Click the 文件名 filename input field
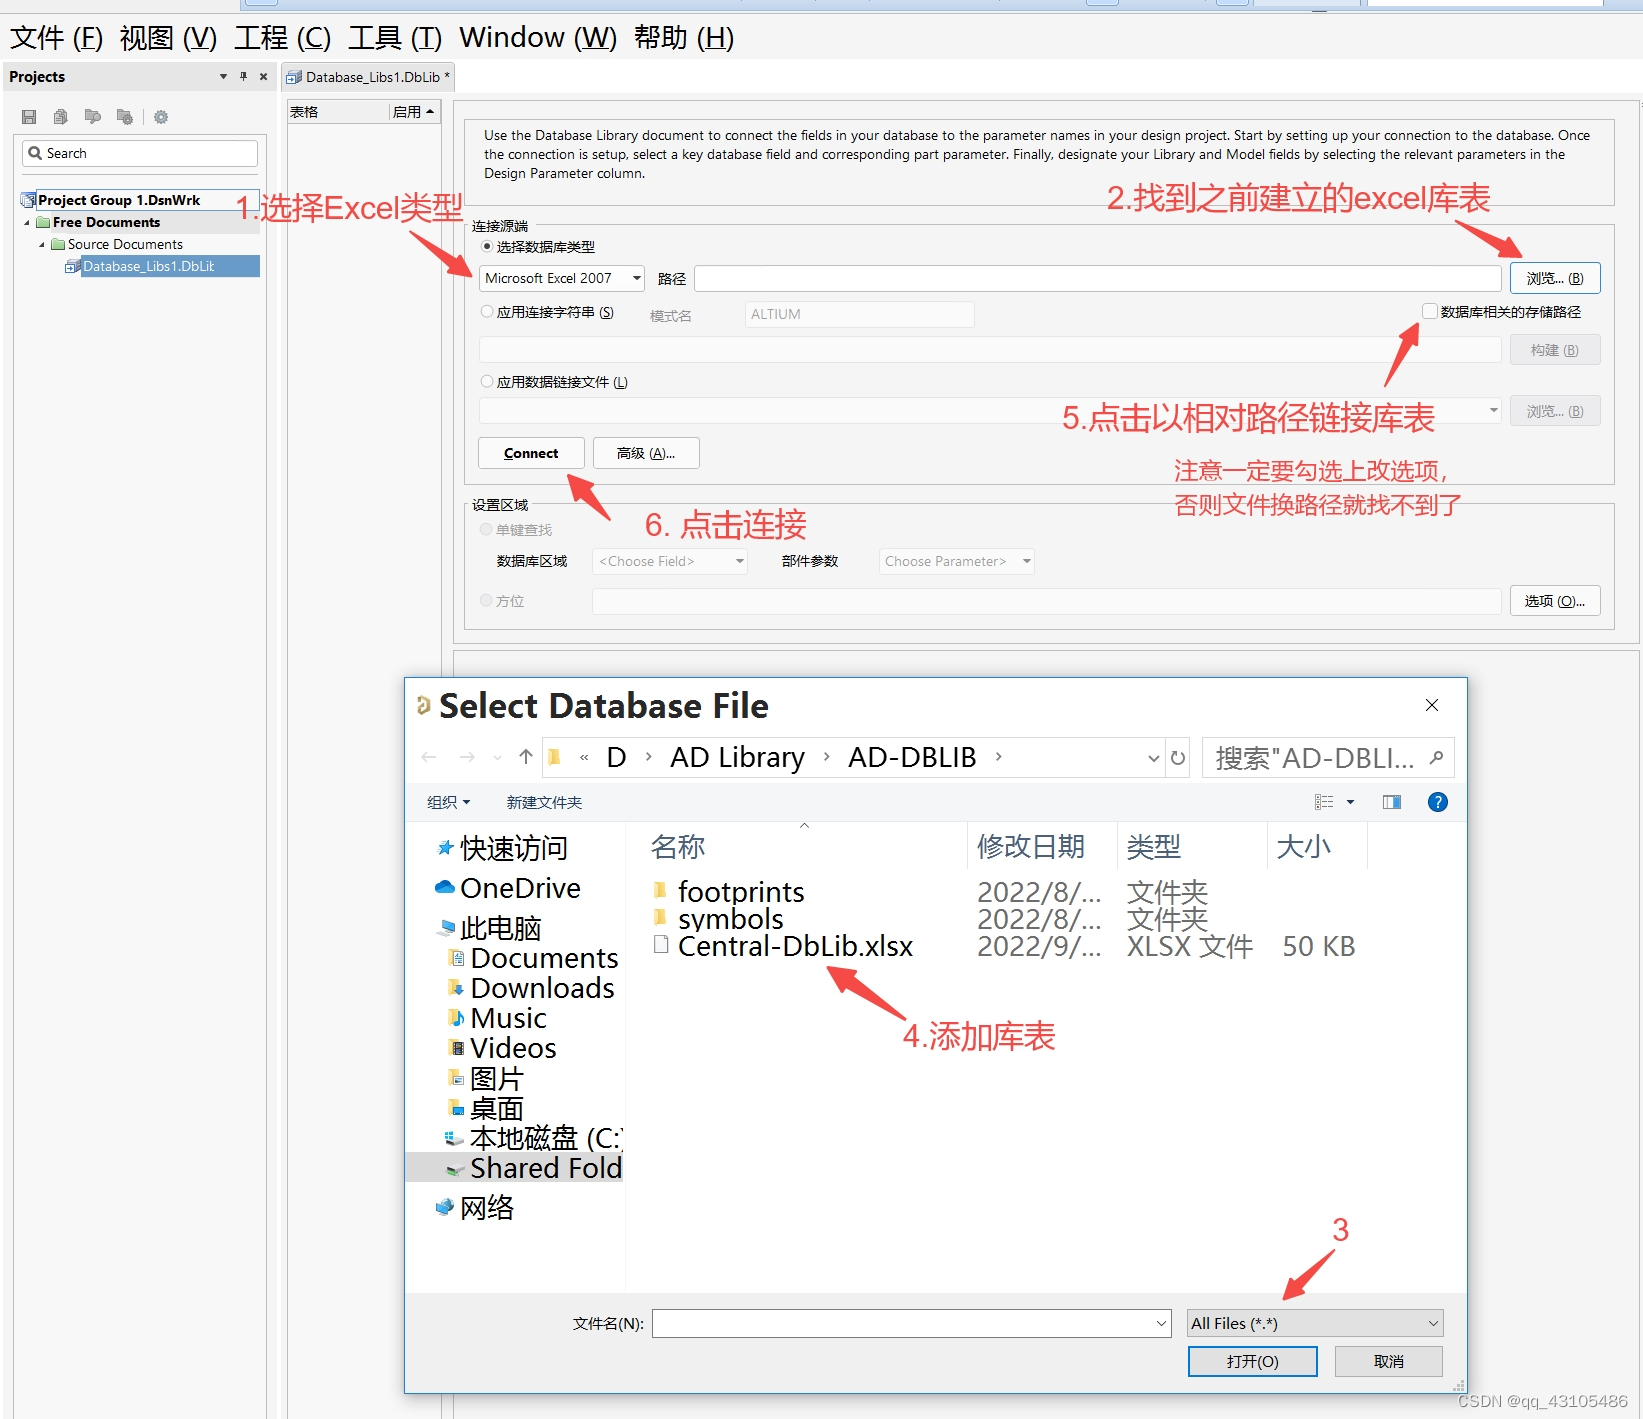Viewport: 1643px width, 1419px height. (x=911, y=1323)
